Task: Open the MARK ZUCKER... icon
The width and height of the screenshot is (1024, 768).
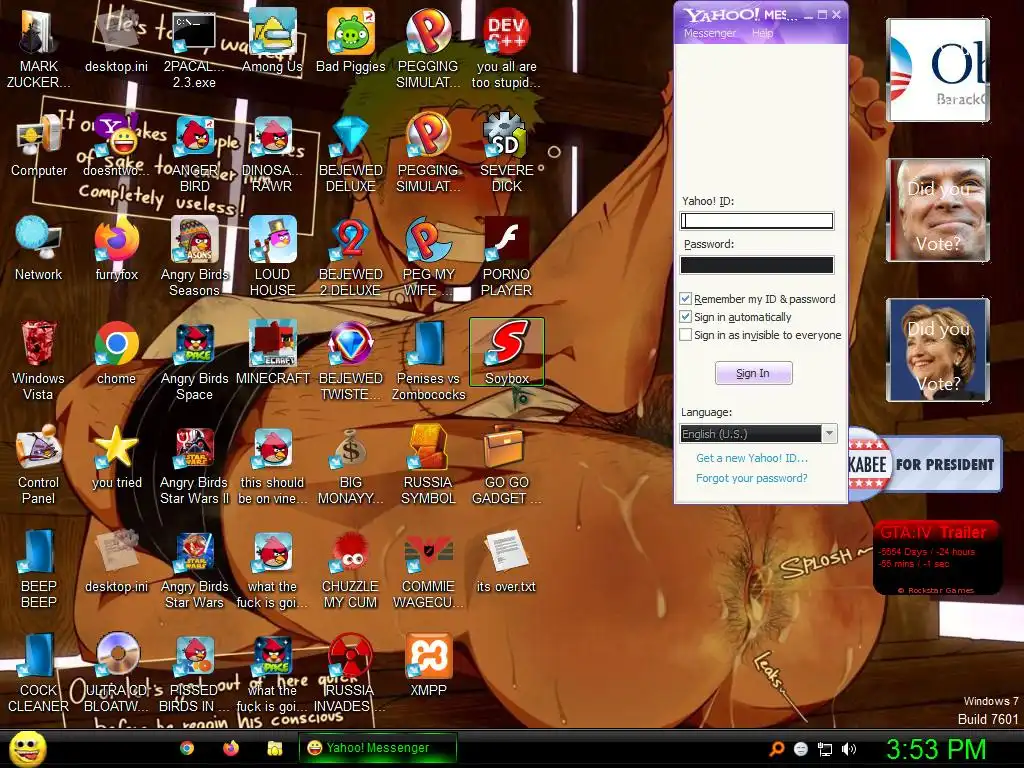Action: pyautogui.click(x=39, y=48)
